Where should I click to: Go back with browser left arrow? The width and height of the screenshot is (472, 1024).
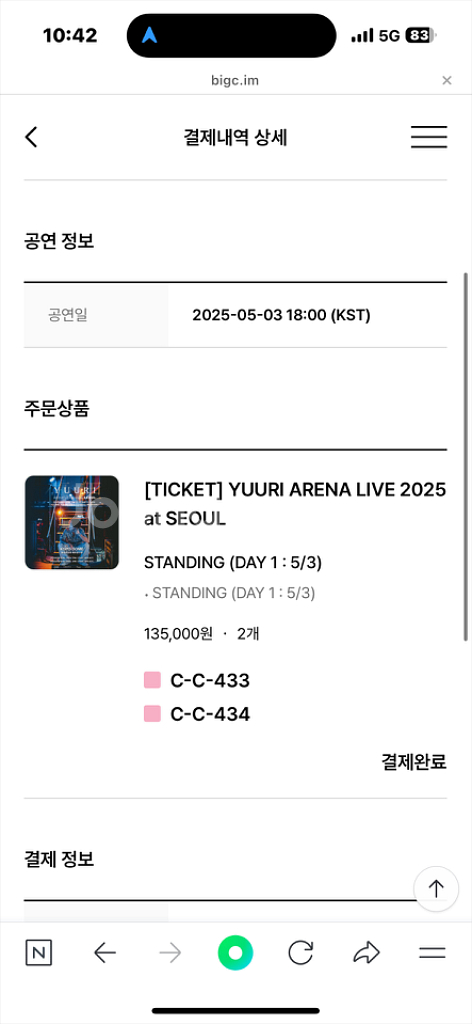104,953
